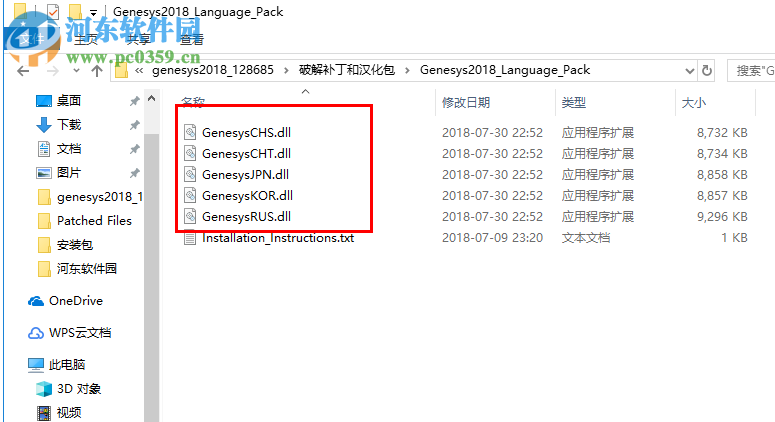Sort files by 修改日期 column
Screen dimensions: 775x422
point(466,102)
